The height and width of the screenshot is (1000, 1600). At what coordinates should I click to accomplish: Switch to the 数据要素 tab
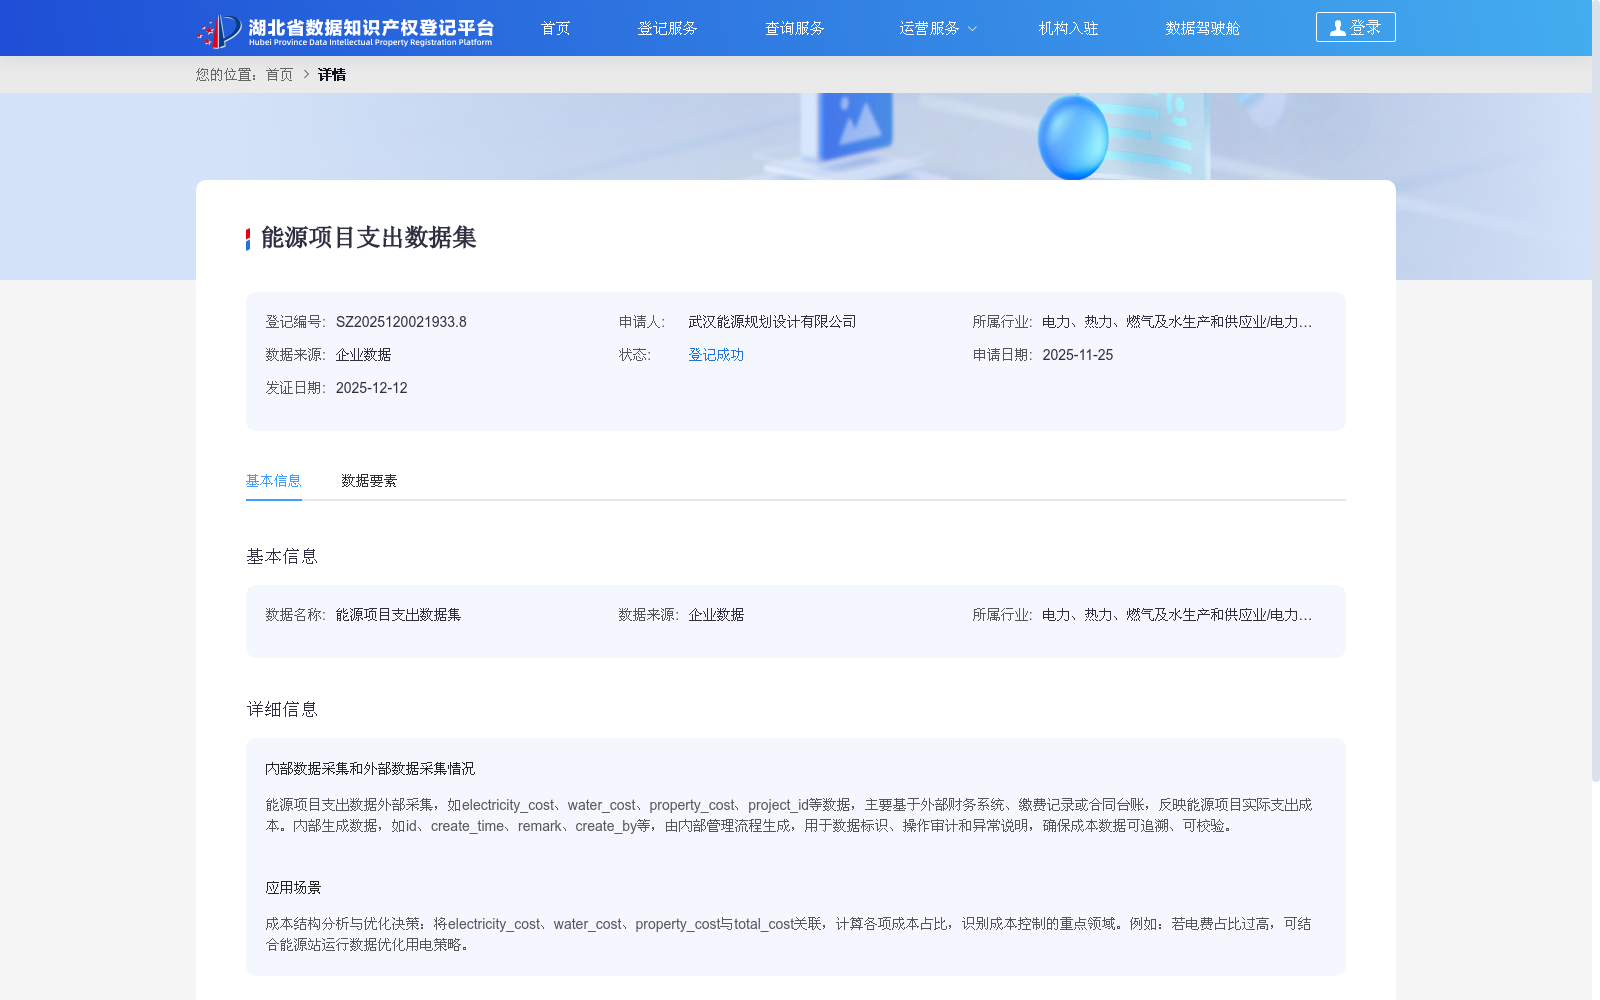tap(369, 481)
